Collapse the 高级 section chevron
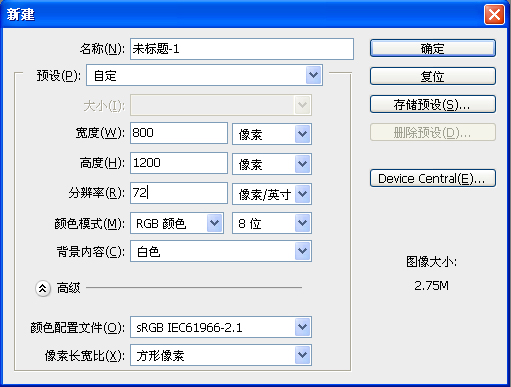Viewport: 511px width, 387px height. point(43,288)
